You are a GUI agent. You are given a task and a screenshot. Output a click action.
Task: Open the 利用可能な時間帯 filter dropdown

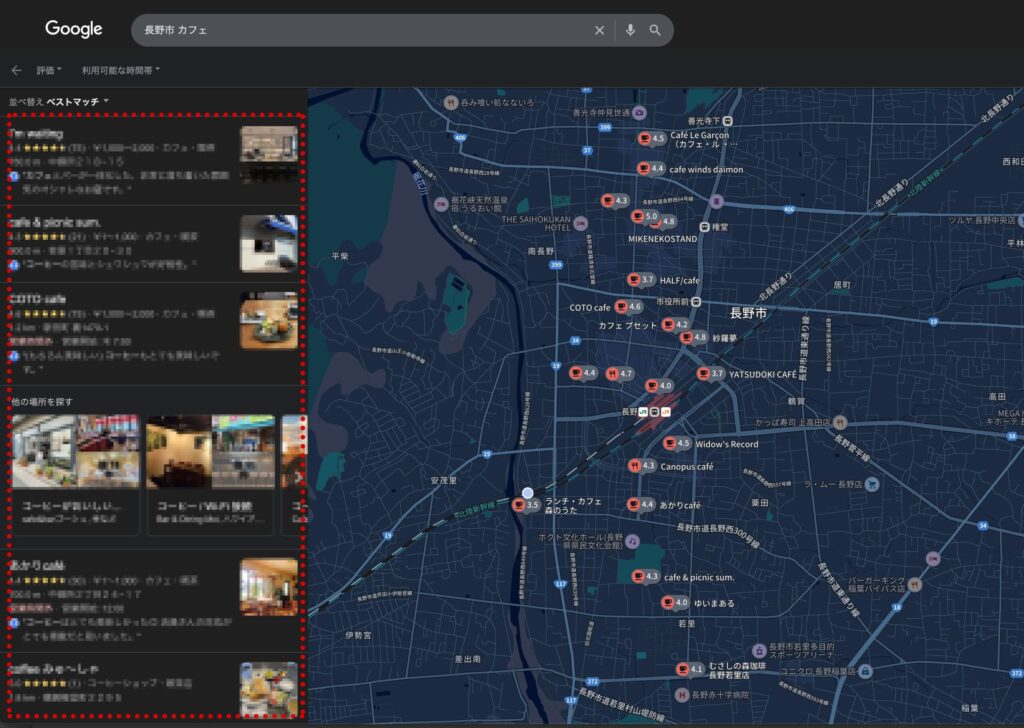coord(121,70)
